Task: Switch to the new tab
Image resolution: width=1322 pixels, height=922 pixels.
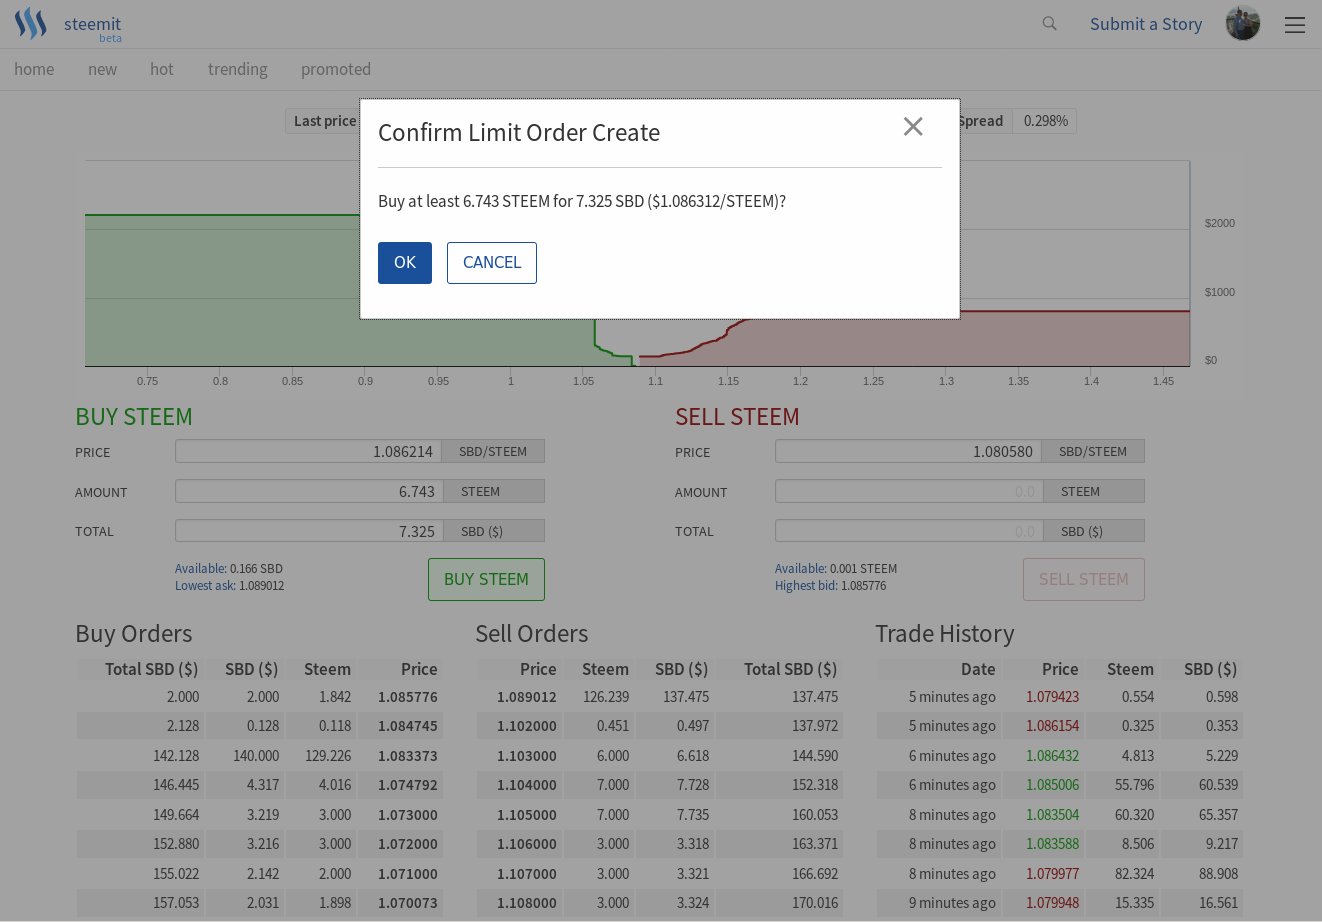Action: coord(102,69)
